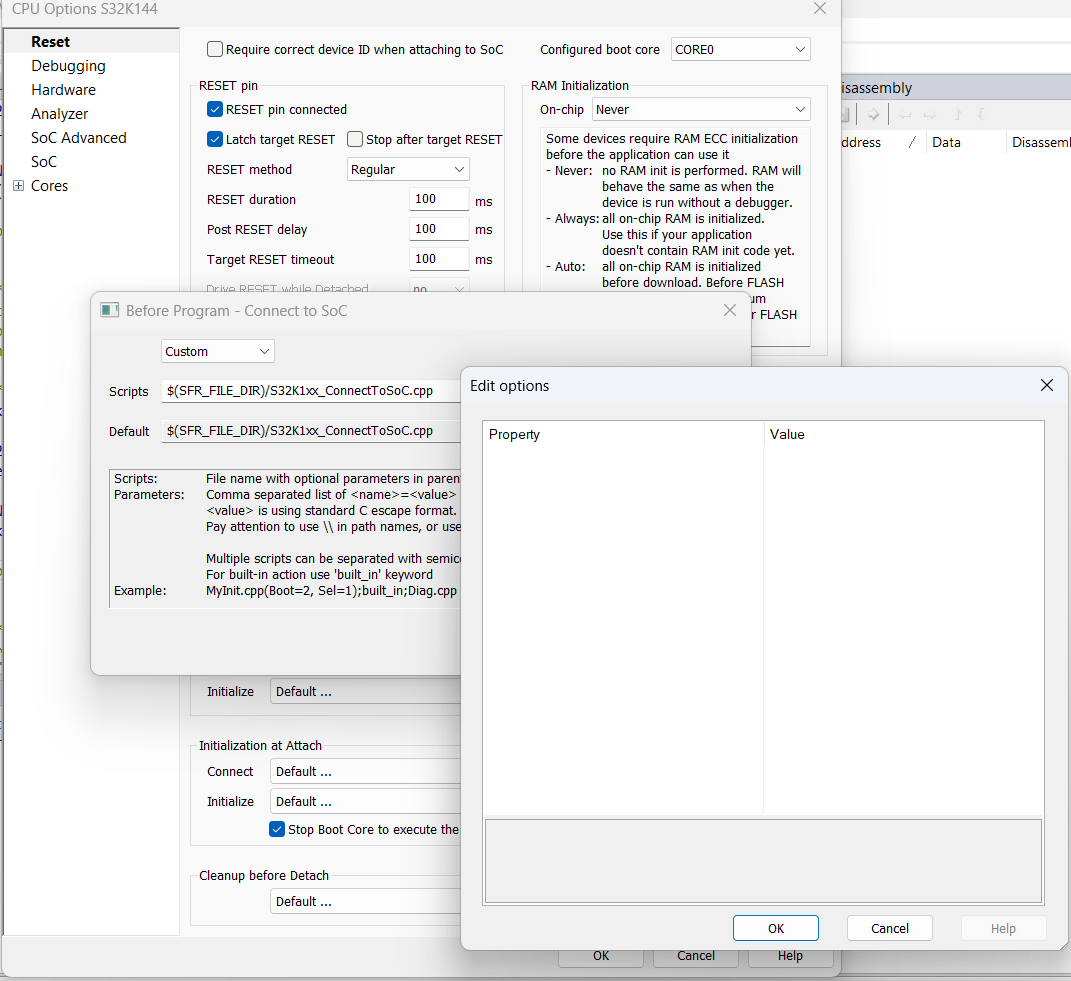Edit Post RESET delay field
1071x981 pixels.
tap(439, 229)
